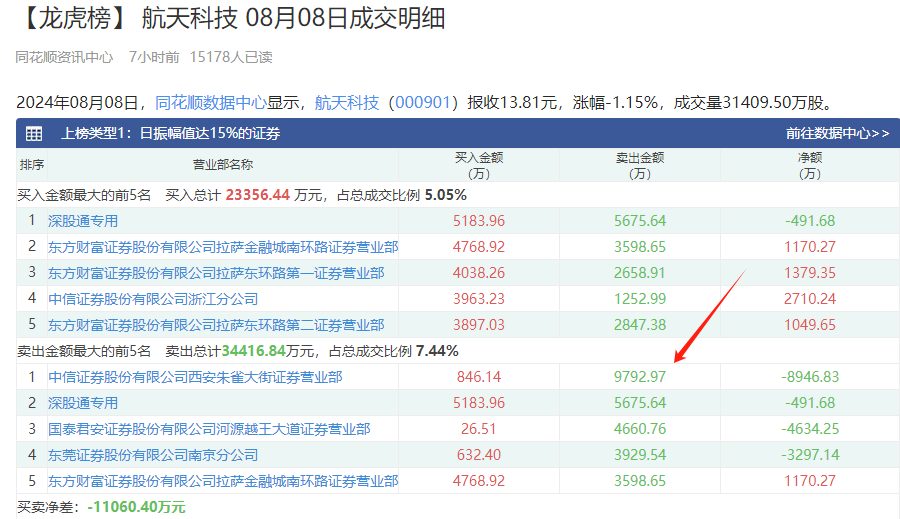Image resolution: width=900 pixels, height=519 pixels.
Task: Select buy amount 846.14 cell
Action: pyautogui.click(x=479, y=377)
